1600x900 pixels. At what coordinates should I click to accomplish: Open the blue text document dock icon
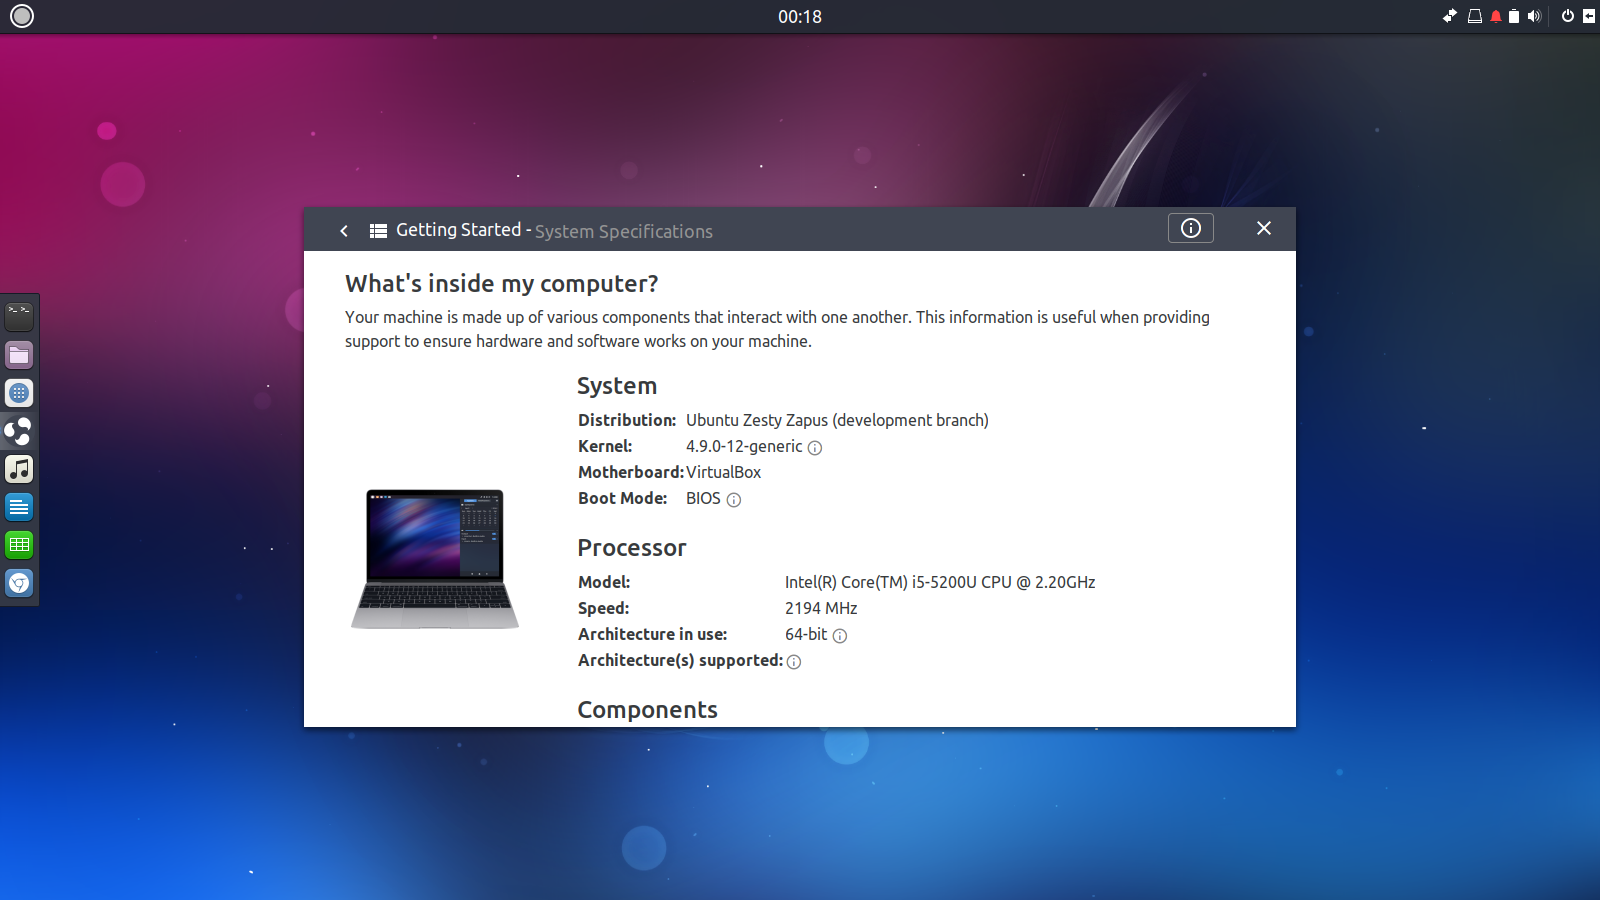[19, 507]
